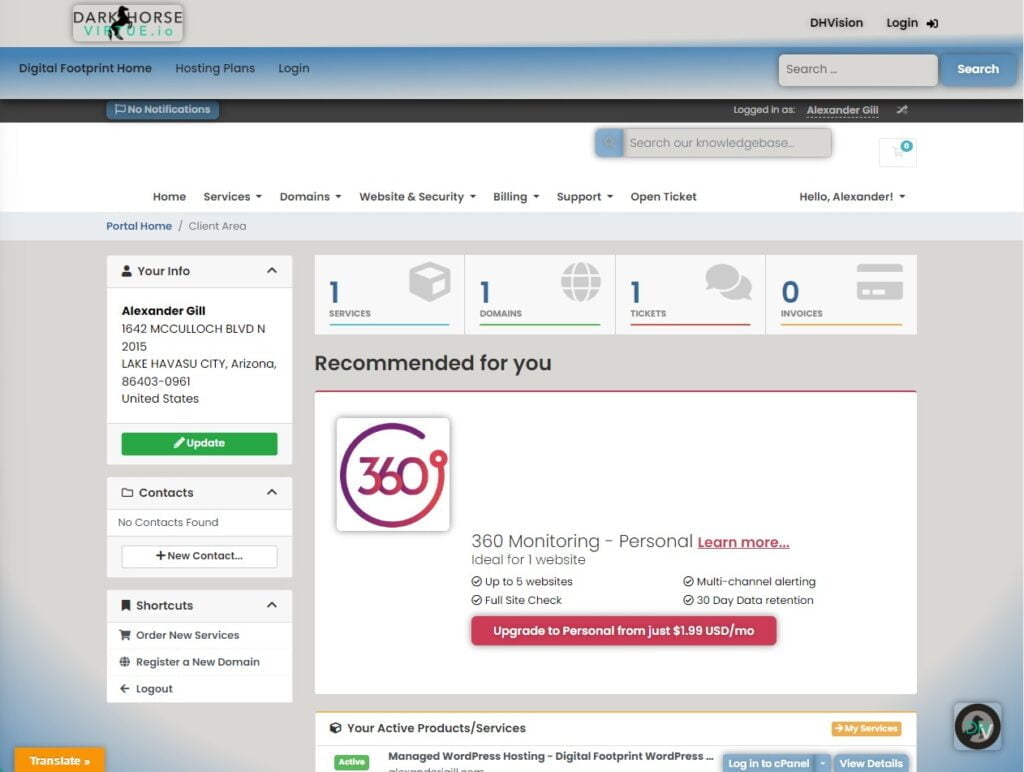Collapse the Contacts panel chevron

coord(272,492)
